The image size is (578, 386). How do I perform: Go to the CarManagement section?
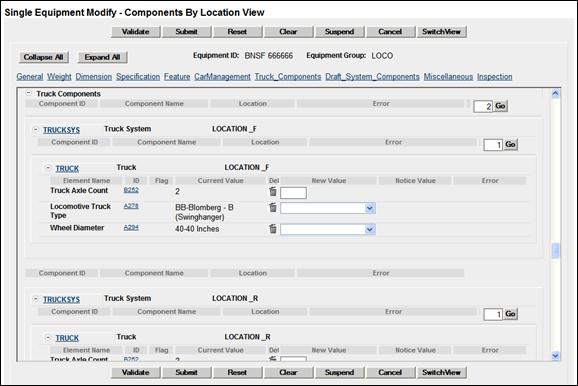click(x=222, y=77)
